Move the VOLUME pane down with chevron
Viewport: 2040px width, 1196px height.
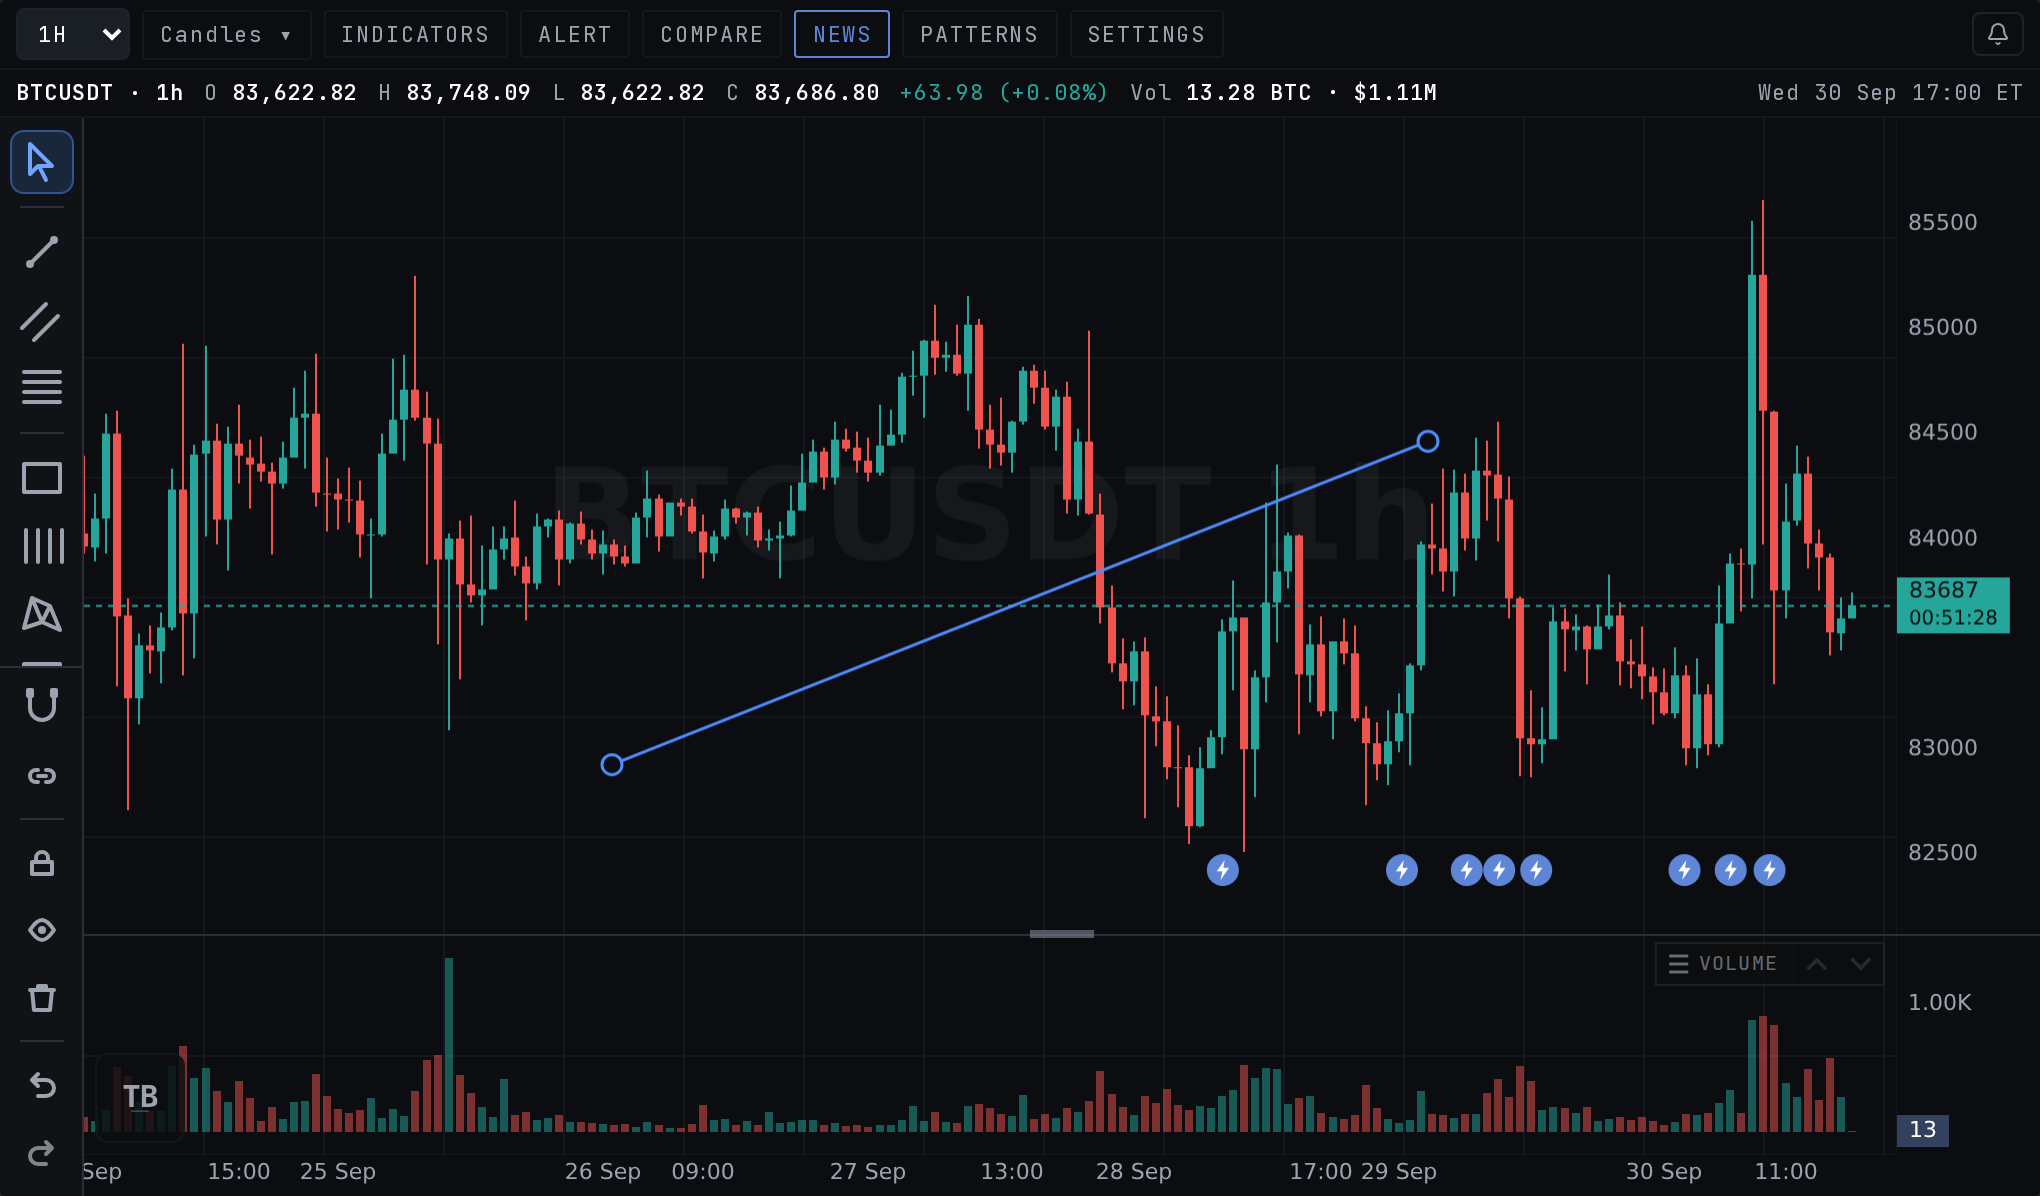[1860, 964]
